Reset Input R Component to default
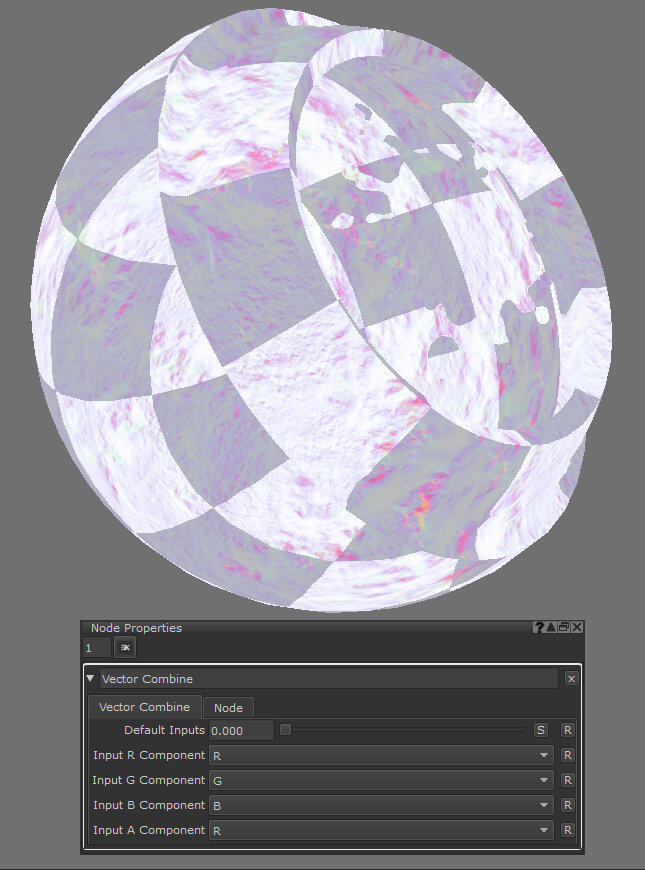Screen dimensions: 645x870 pos(568,755)
